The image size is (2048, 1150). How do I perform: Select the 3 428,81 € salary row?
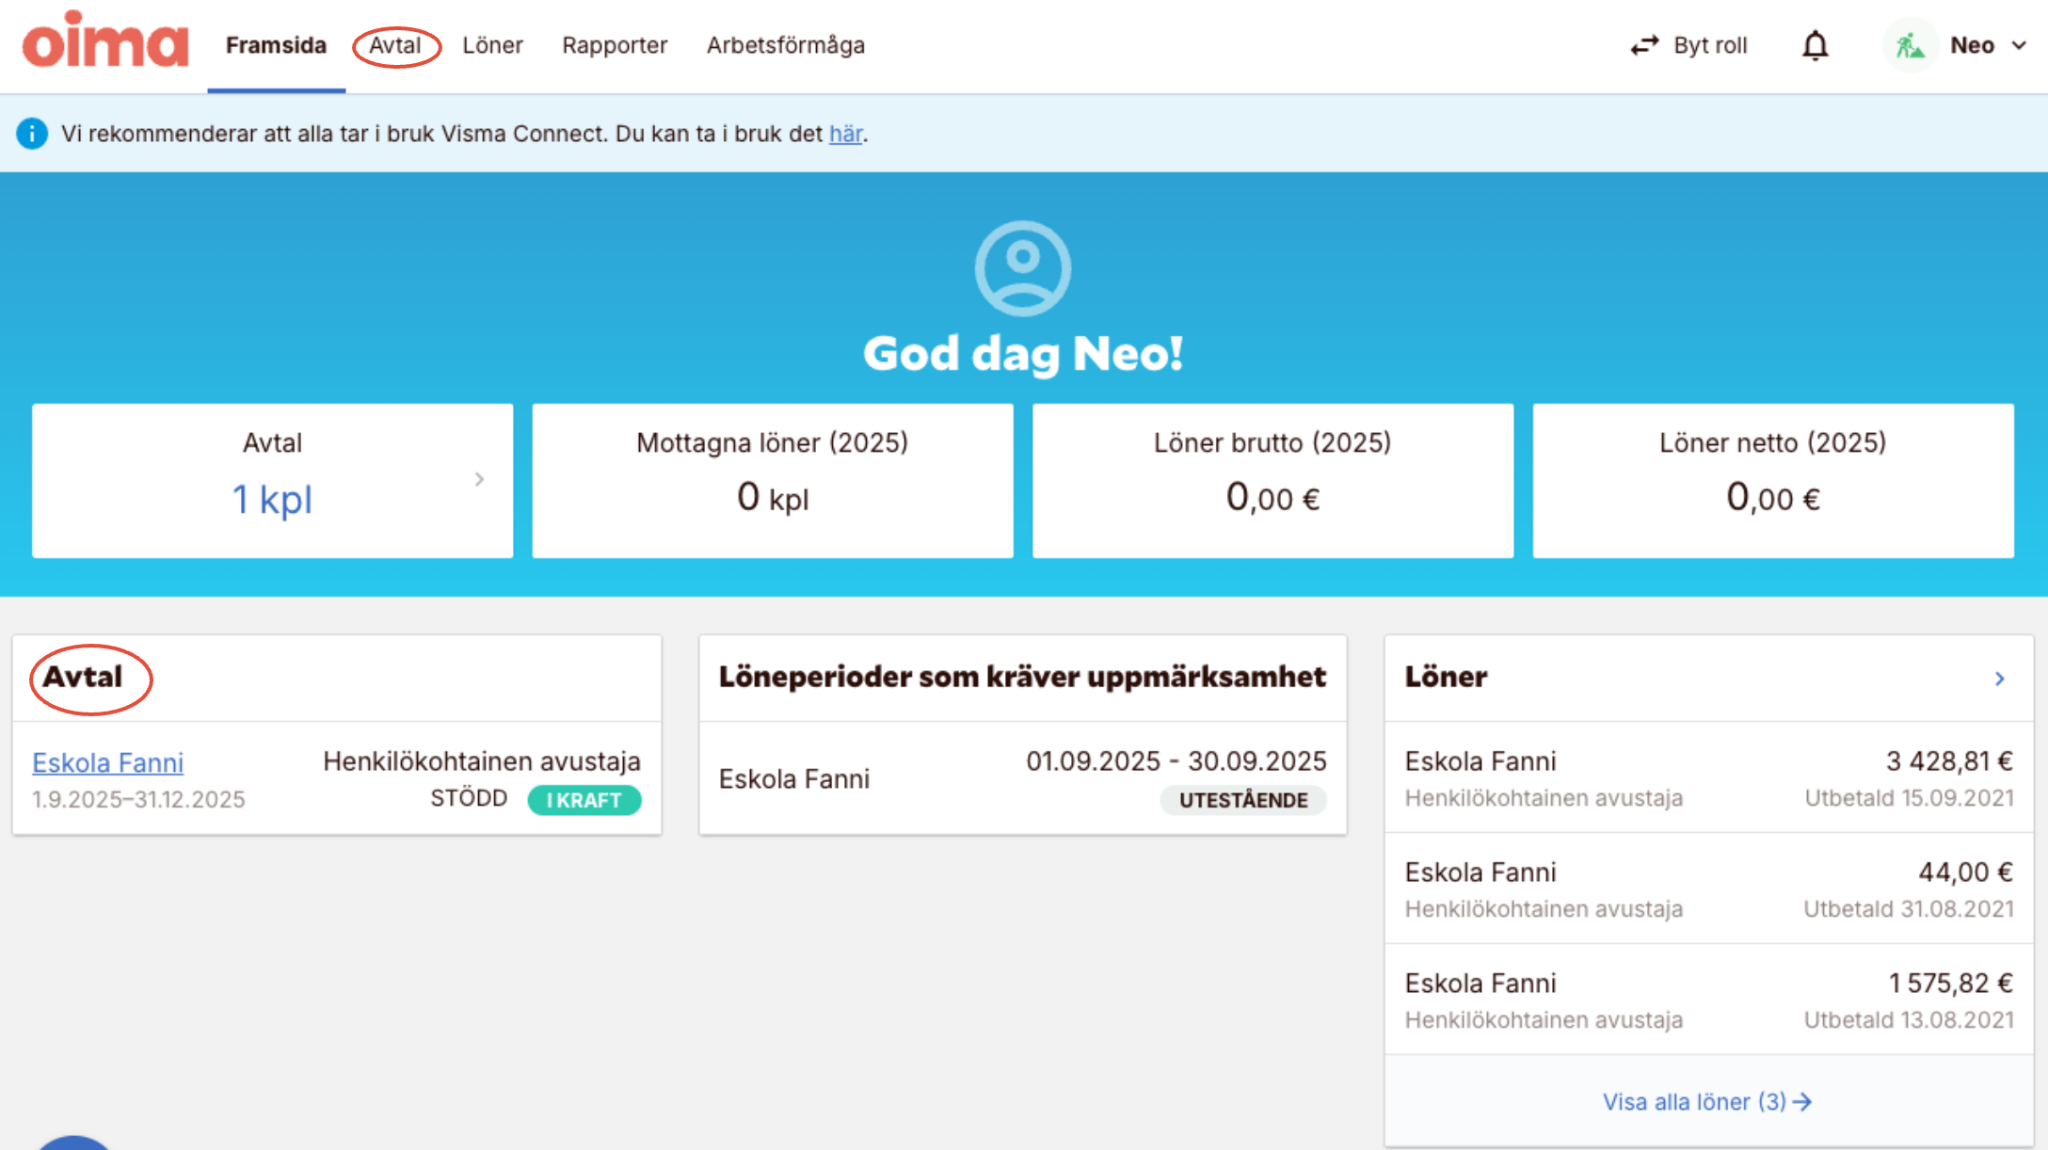(1708, 778)
